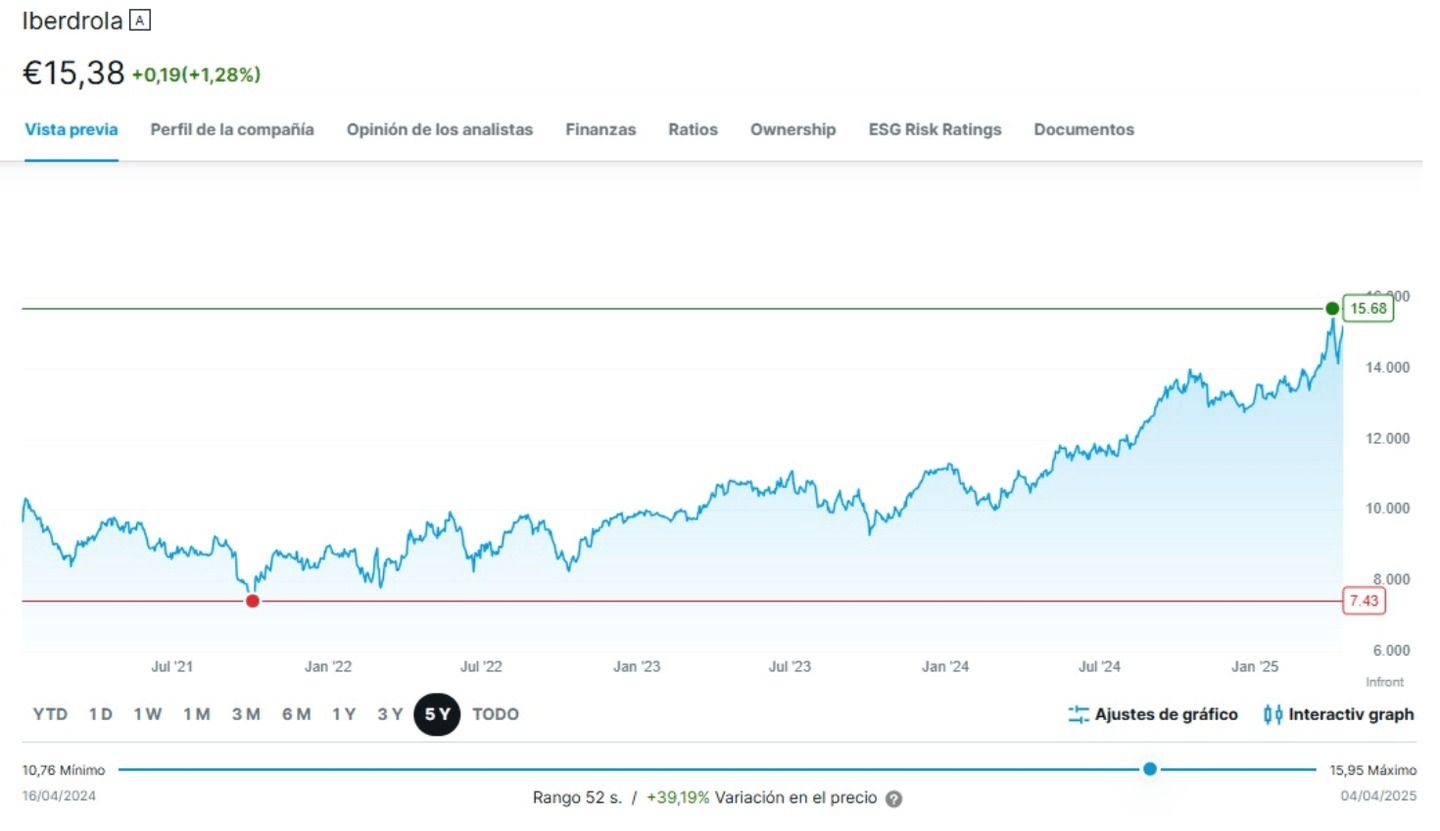Select the green maximum price marker dot
1440x831 pixels.
[x=1331, y=309]
